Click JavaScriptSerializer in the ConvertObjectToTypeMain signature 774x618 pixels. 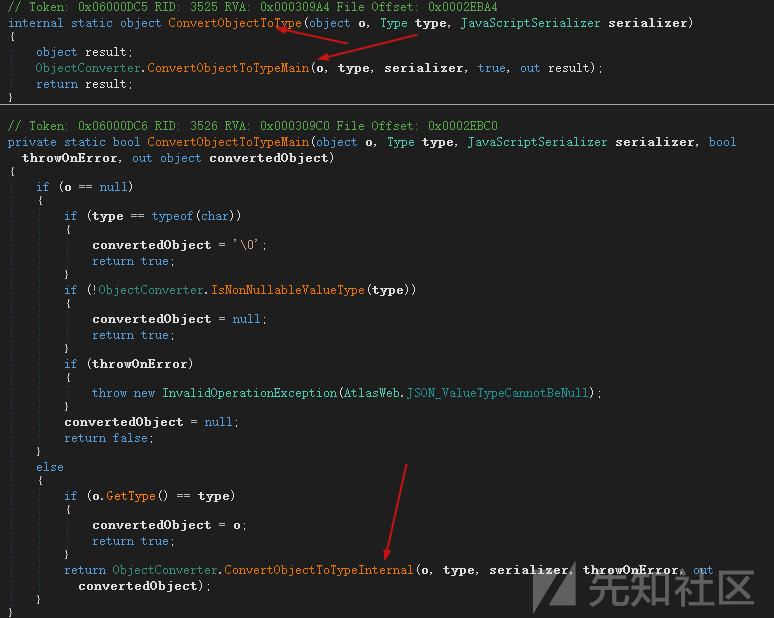point(538,142)
